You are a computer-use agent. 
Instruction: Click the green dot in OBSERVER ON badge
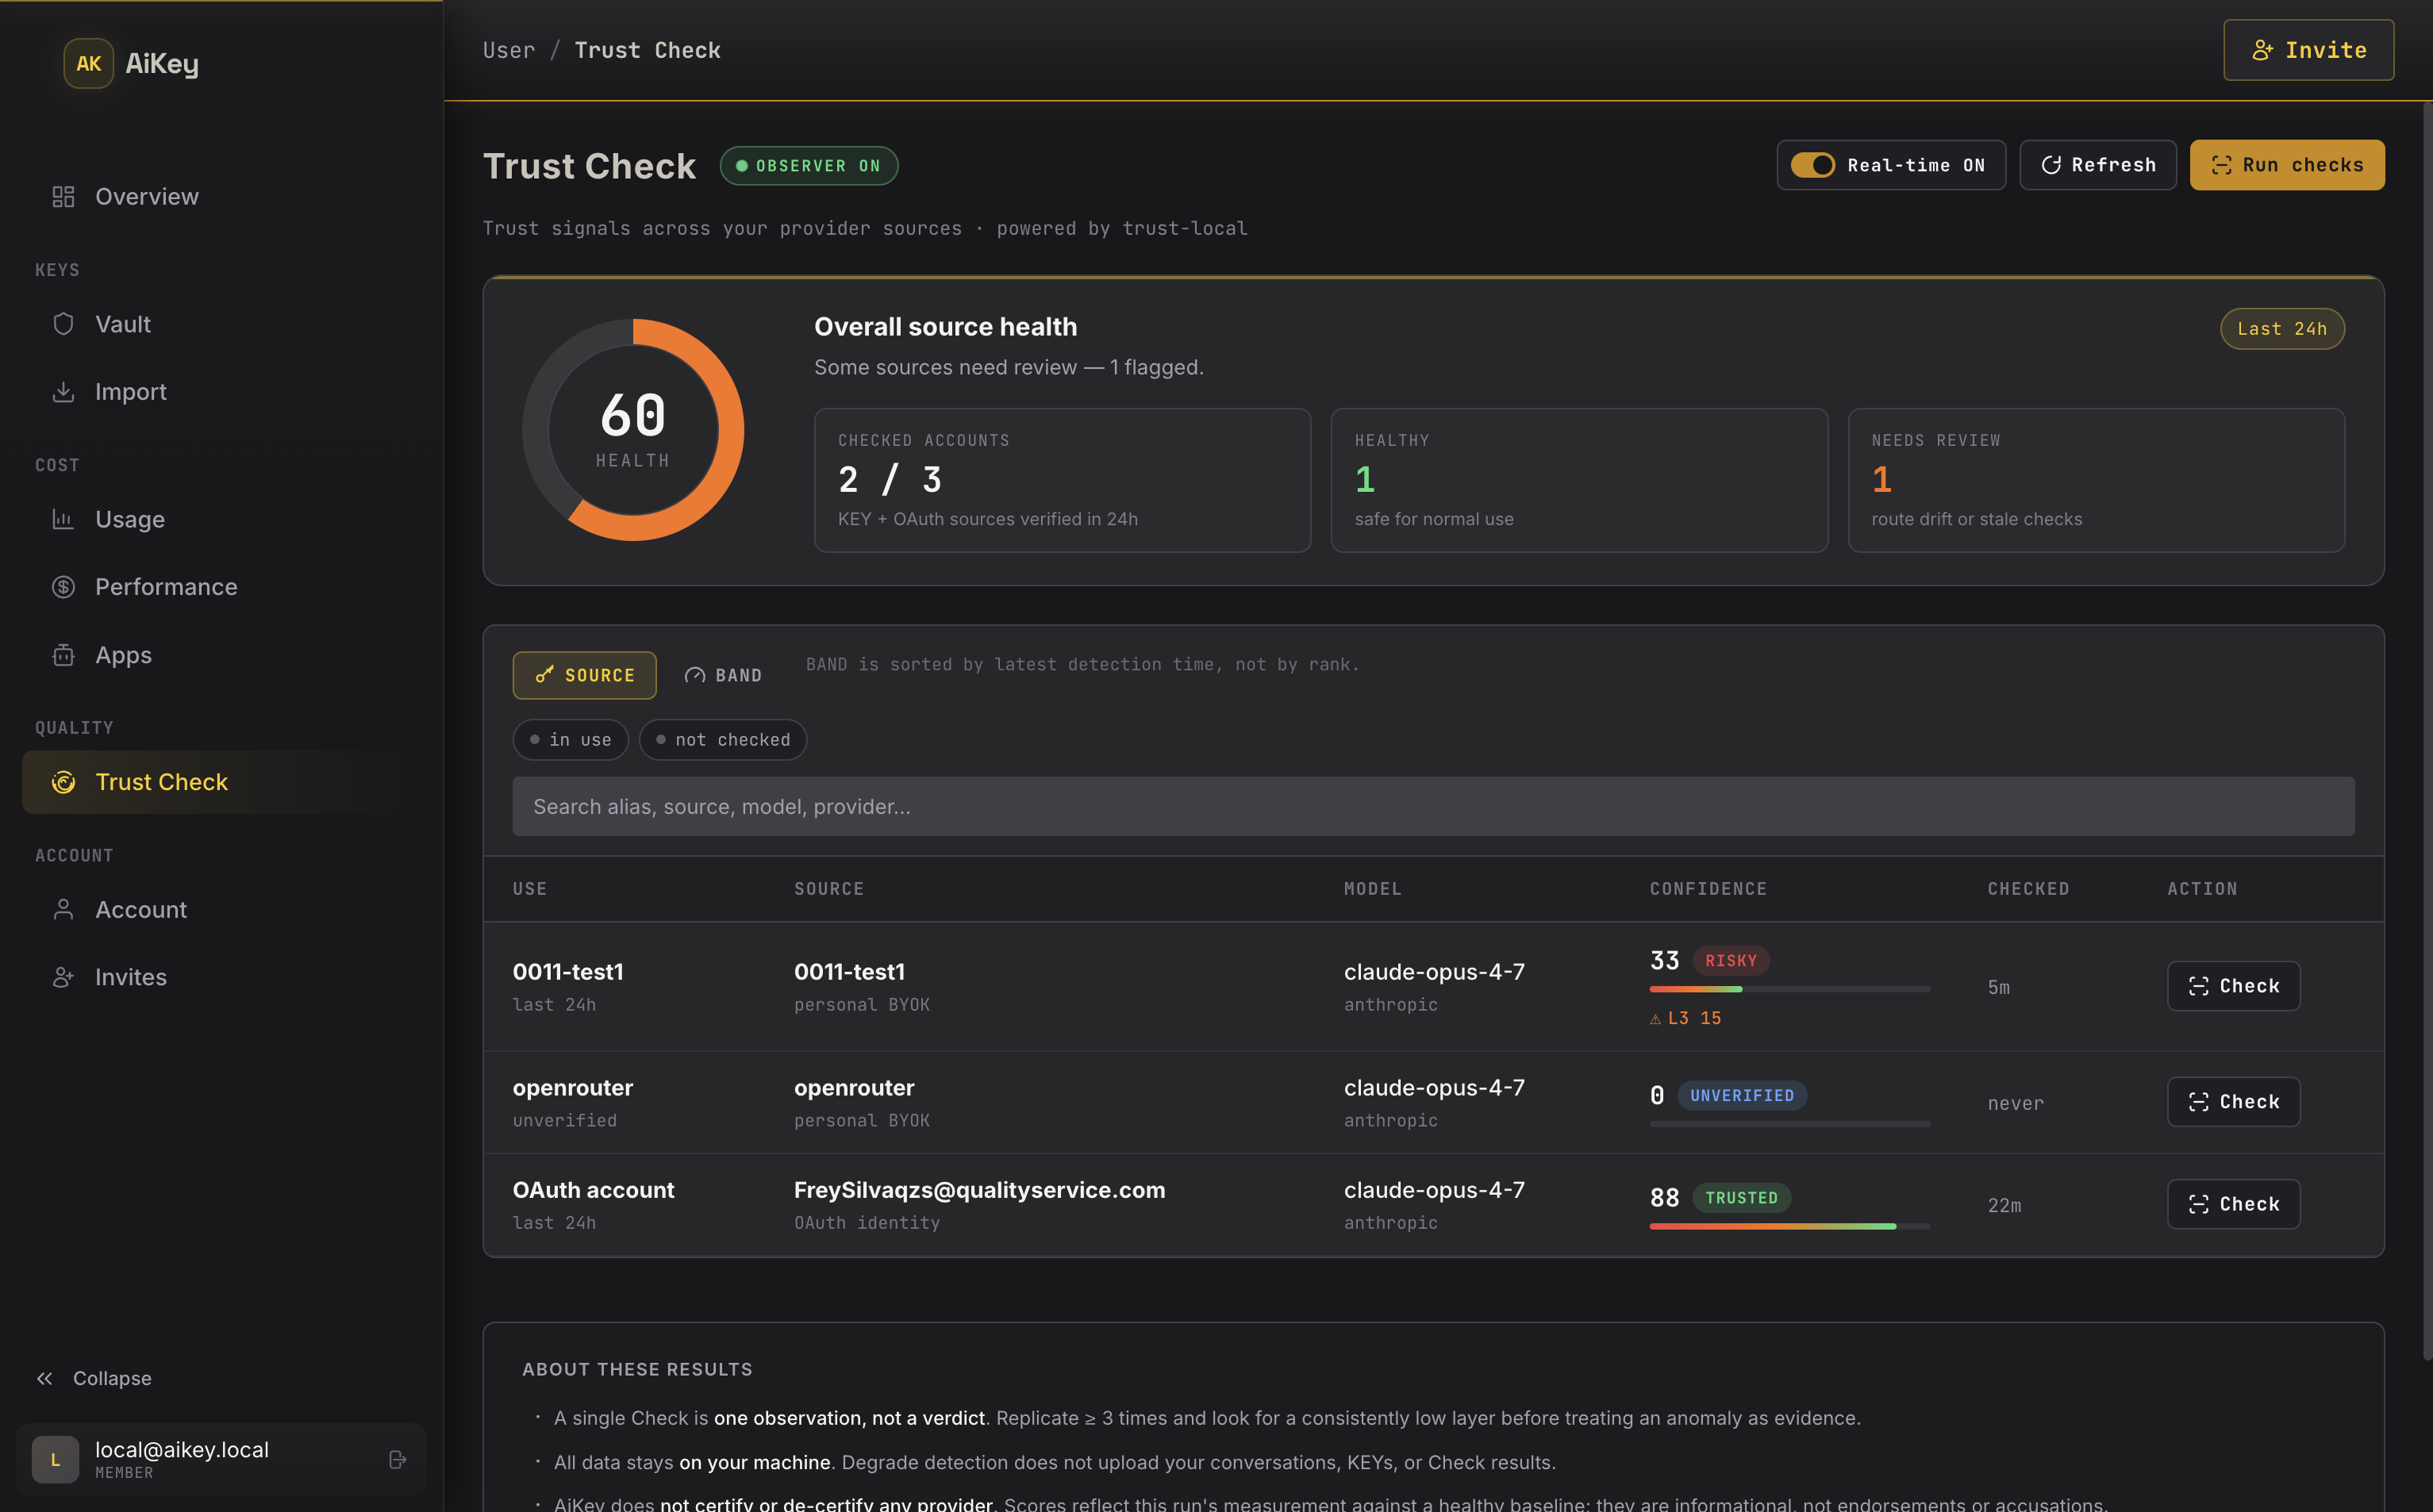742,166
